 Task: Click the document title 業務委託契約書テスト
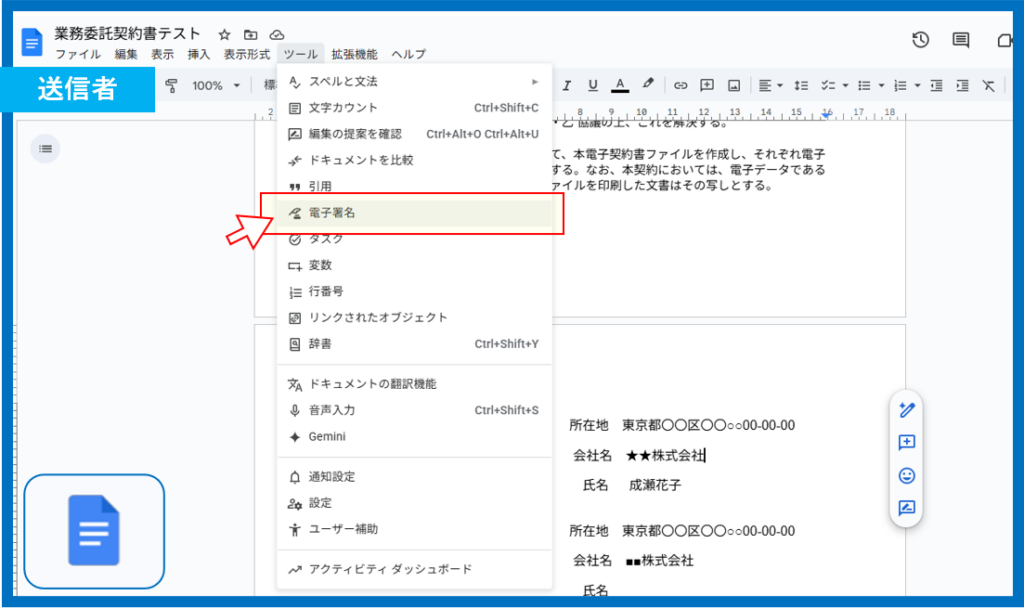(x=127, y=35)
